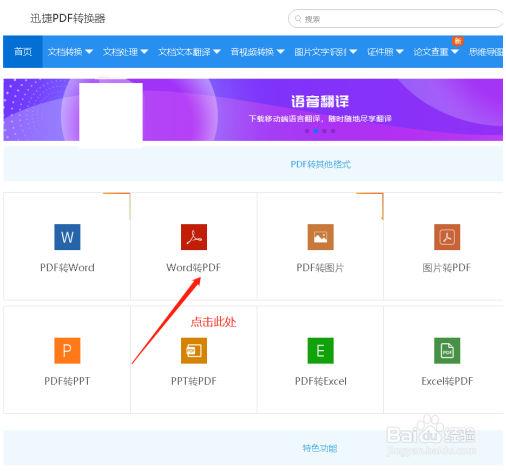Click the PPT转PDF icon

point(194,350)
